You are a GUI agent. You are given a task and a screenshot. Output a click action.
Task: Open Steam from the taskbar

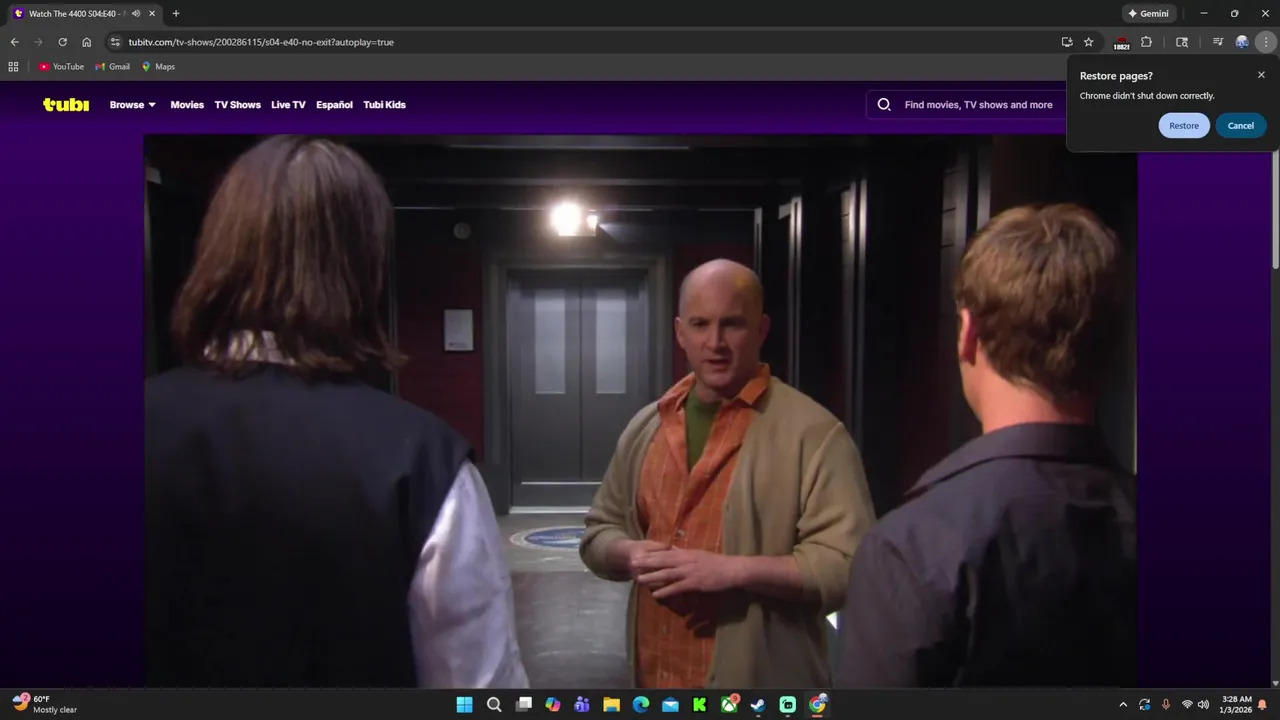(758, 704)
